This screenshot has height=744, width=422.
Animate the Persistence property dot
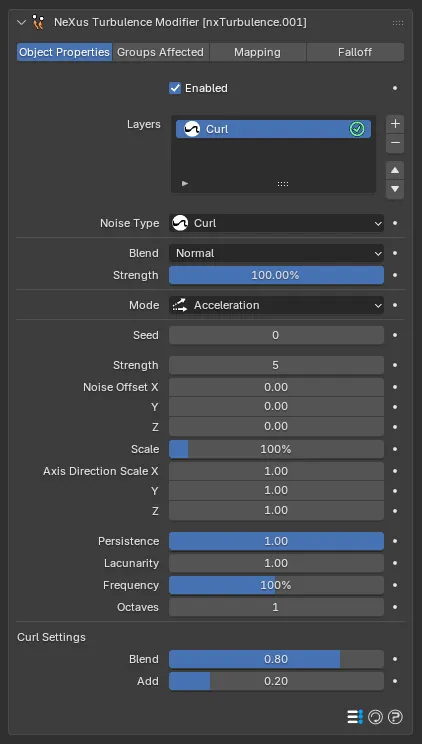point(395,541)
